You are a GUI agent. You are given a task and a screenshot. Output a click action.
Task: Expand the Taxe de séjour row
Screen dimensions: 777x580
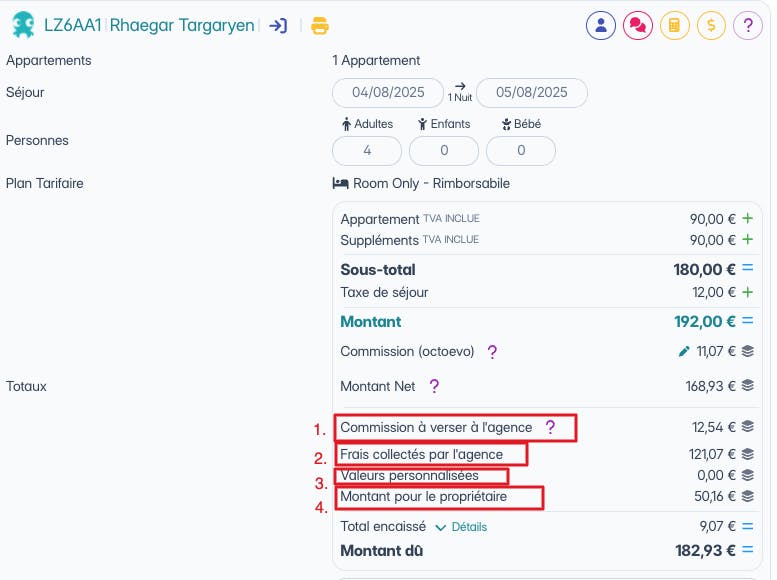[x=747, y=292]
